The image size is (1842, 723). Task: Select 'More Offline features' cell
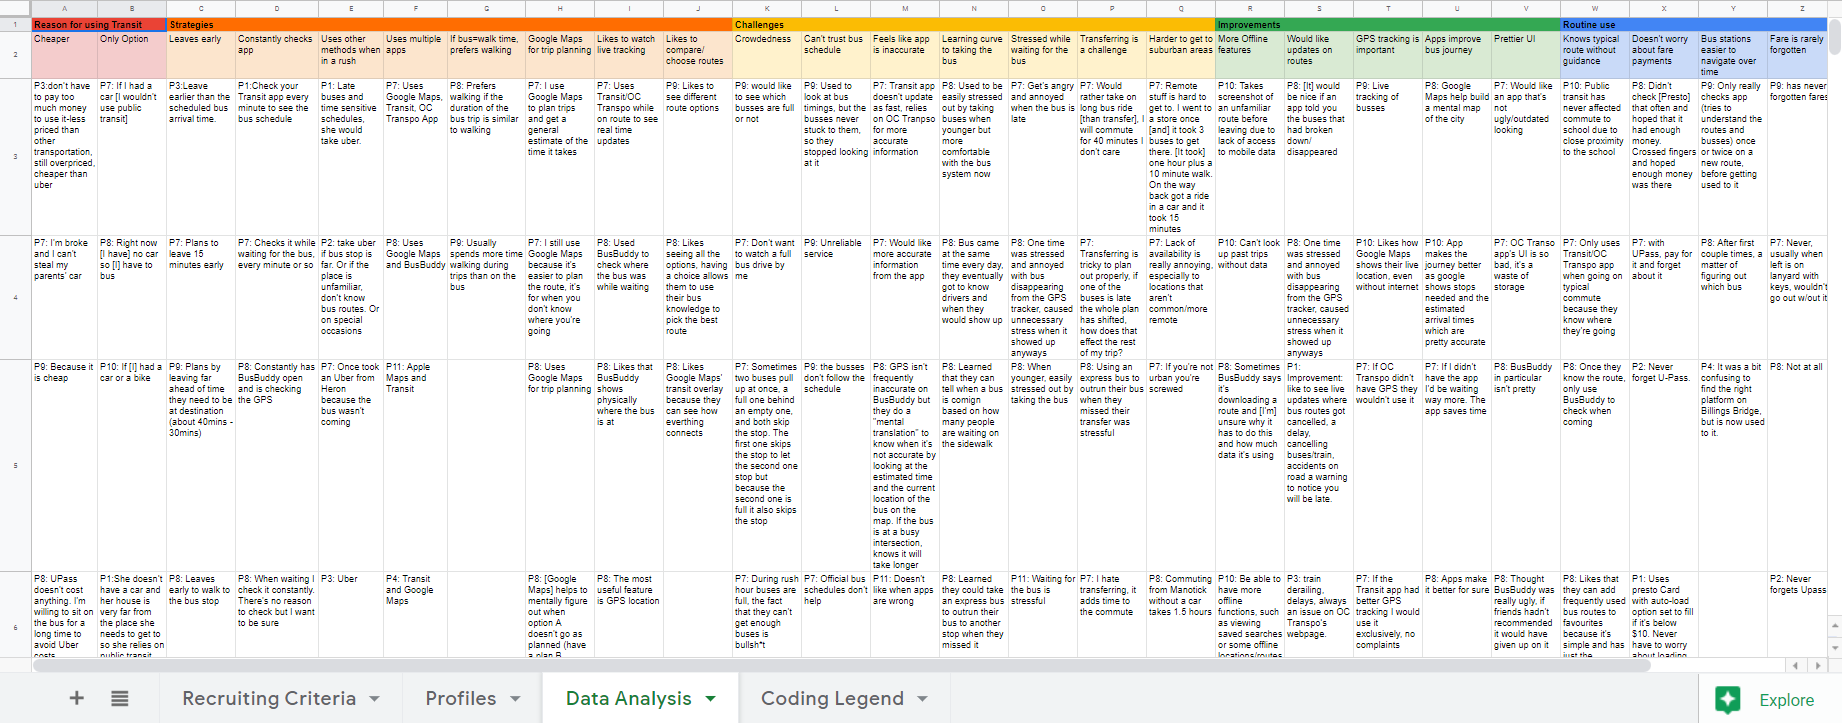(x=1250, y=55)
